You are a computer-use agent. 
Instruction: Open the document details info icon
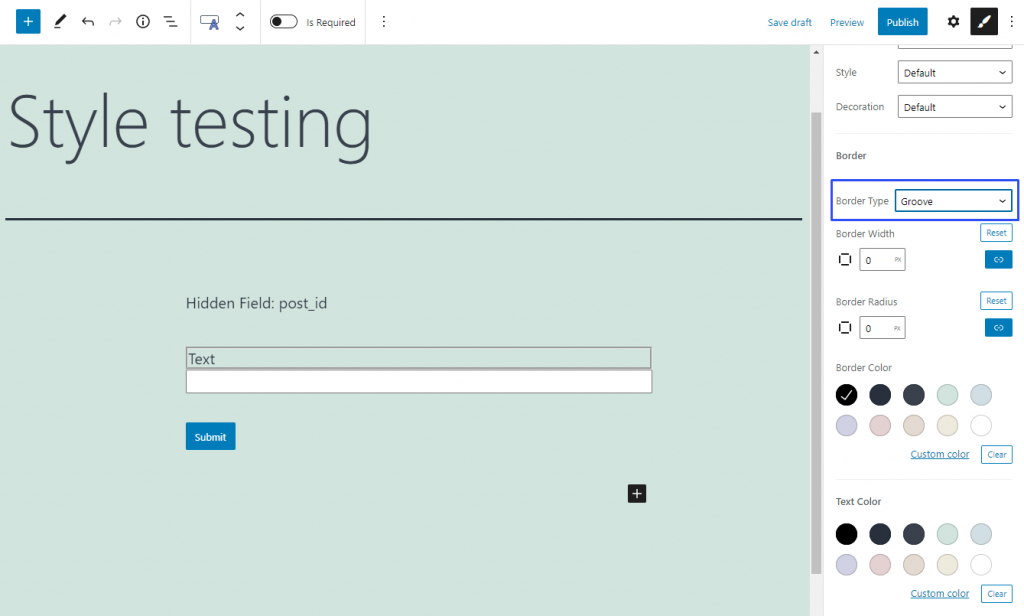coord(142,22)
